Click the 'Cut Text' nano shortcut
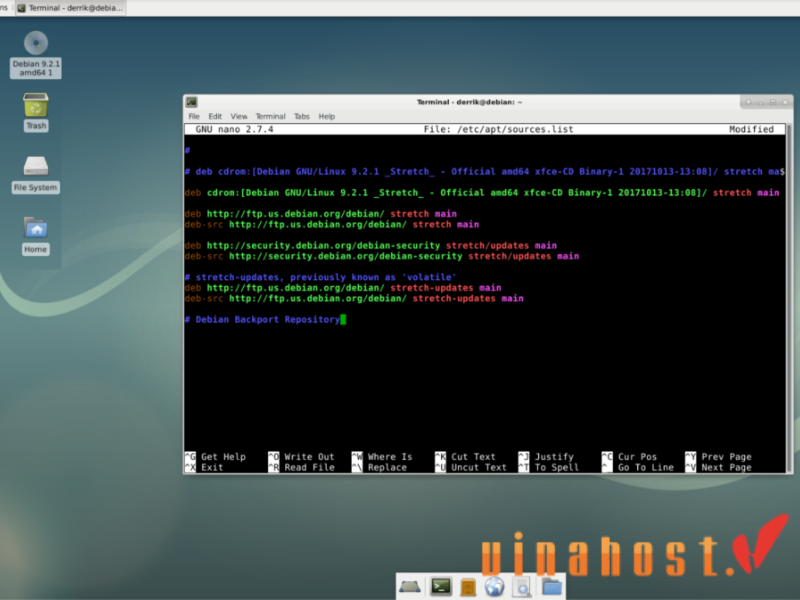 tap(465, 457)
